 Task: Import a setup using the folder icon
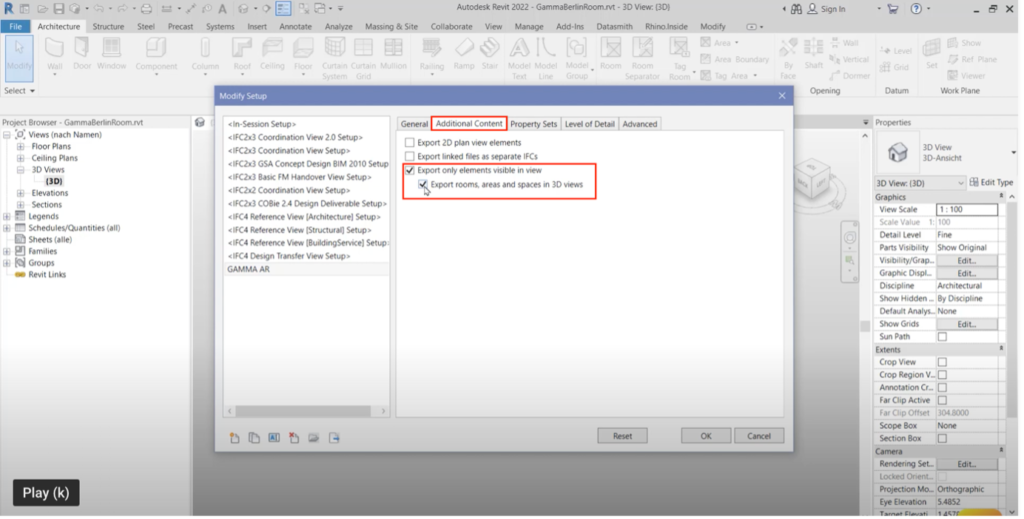(x=314, y=438)
